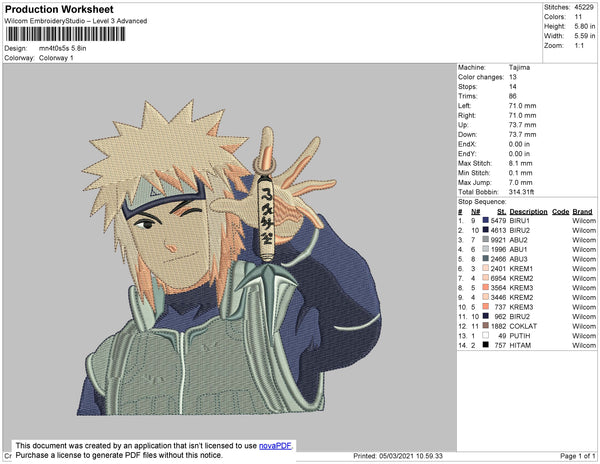Select the ABU1 light gray swatch
The width and height of the screenshot is (600, 464).
486,249
